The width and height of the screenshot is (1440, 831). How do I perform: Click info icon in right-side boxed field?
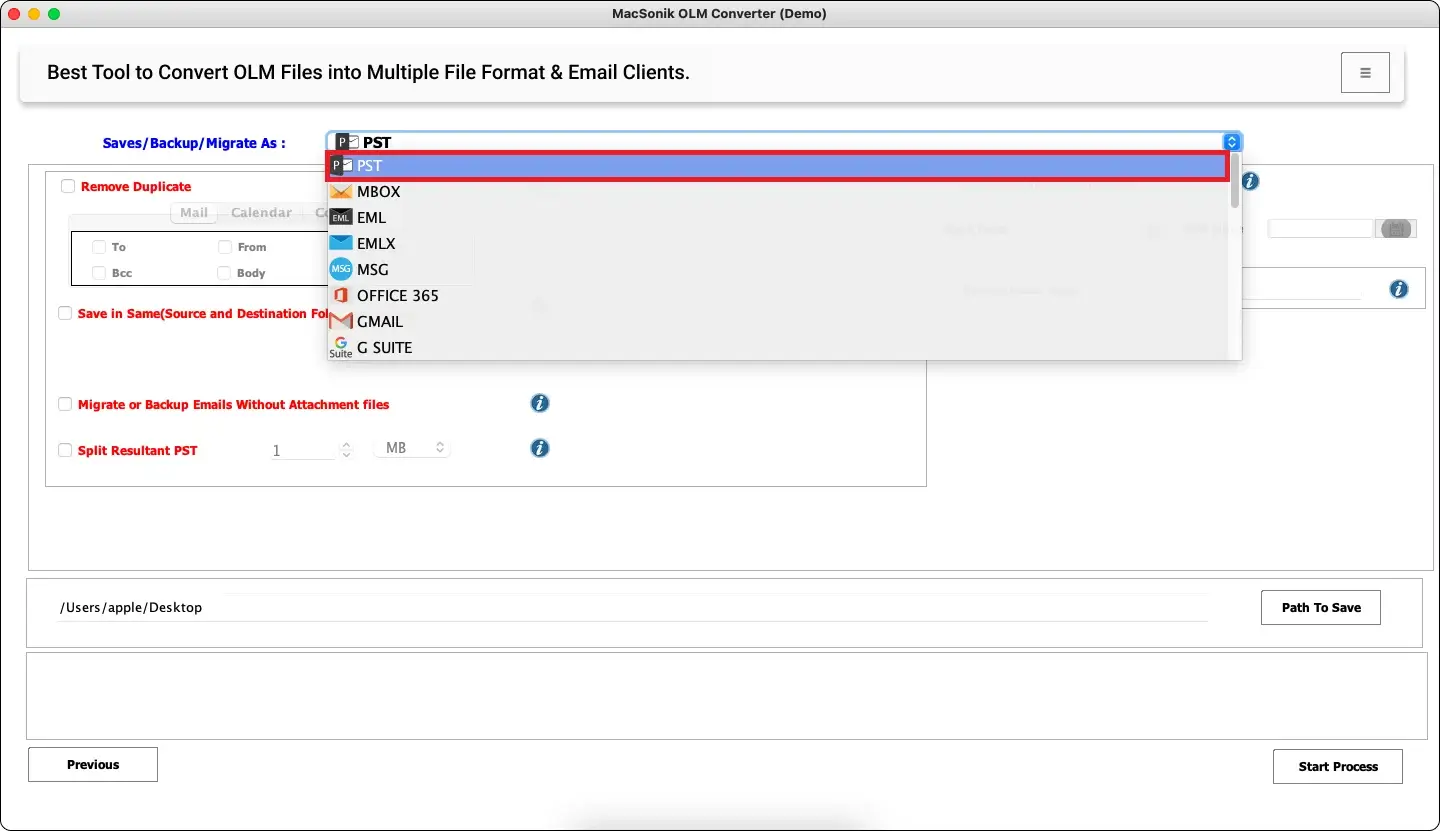pyautogui.click(x=1399, y=289)
